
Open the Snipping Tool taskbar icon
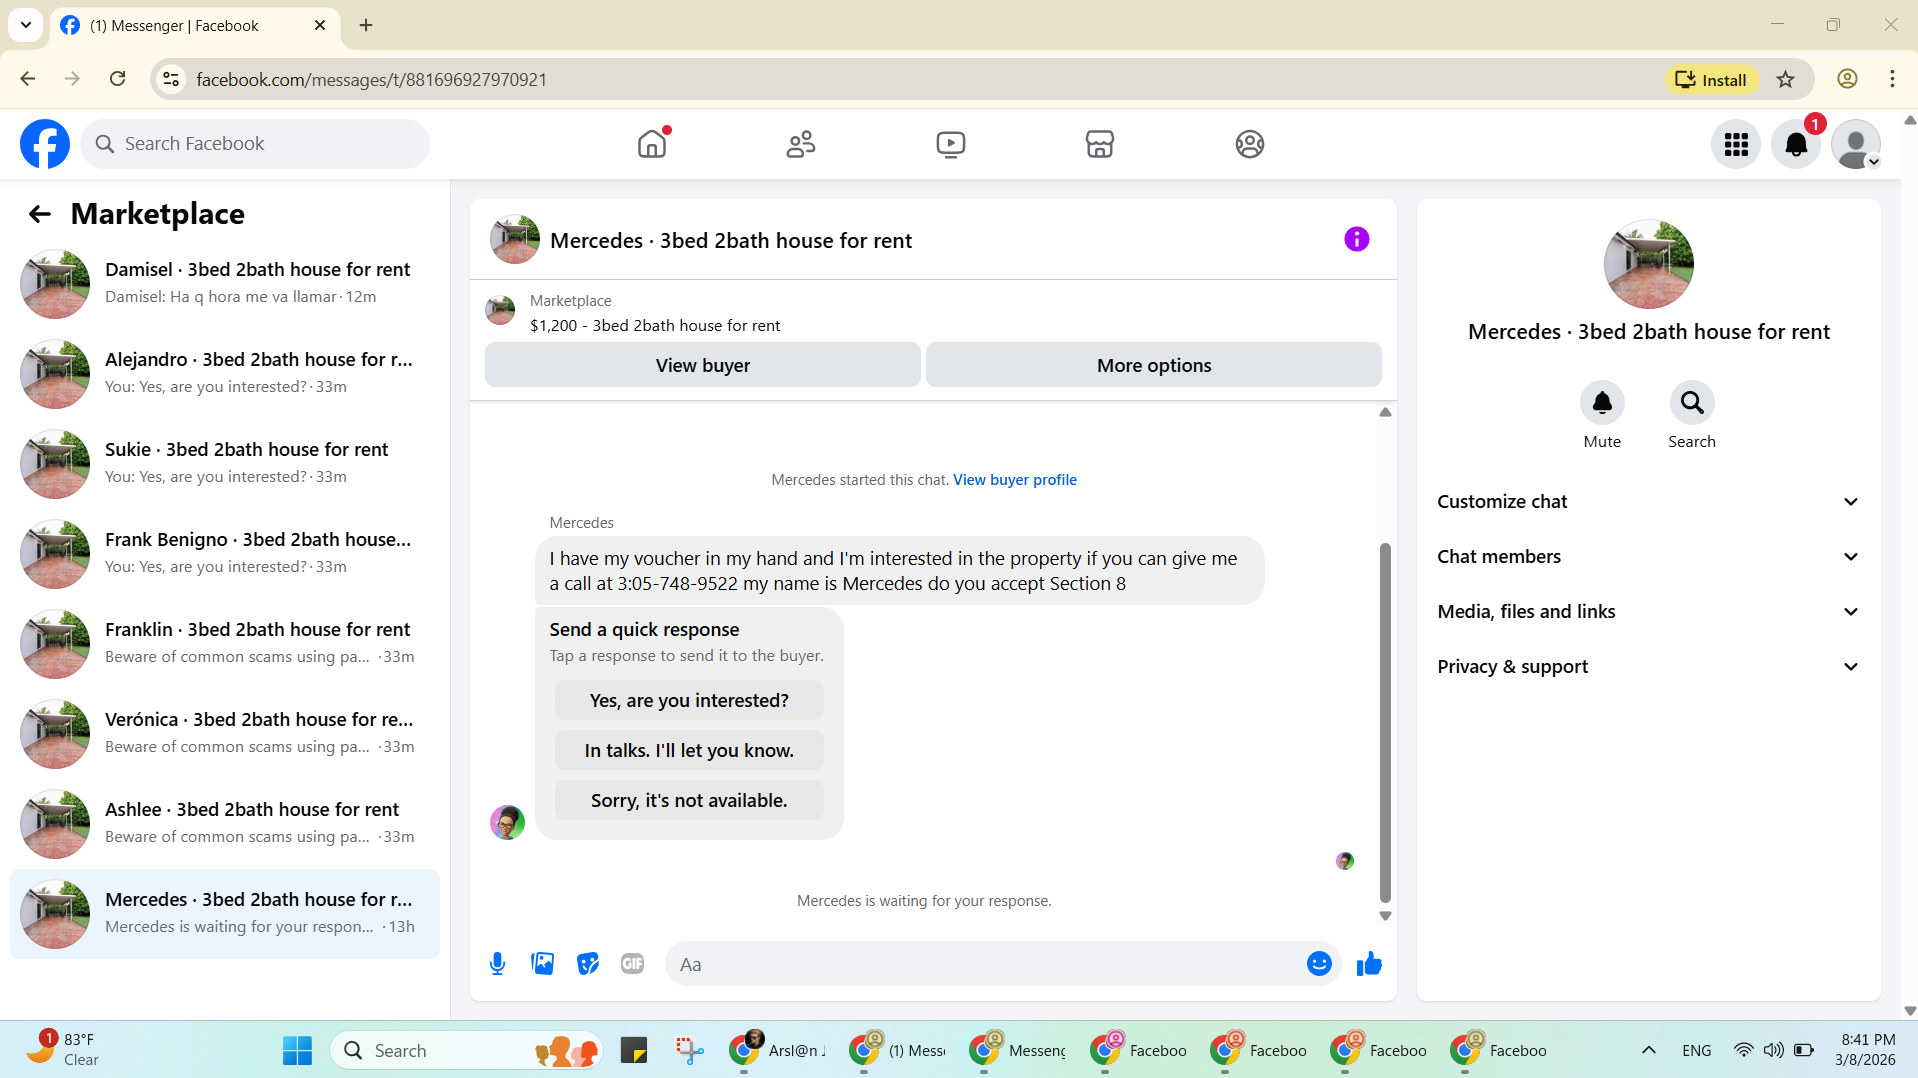(x=689, y=1050)
